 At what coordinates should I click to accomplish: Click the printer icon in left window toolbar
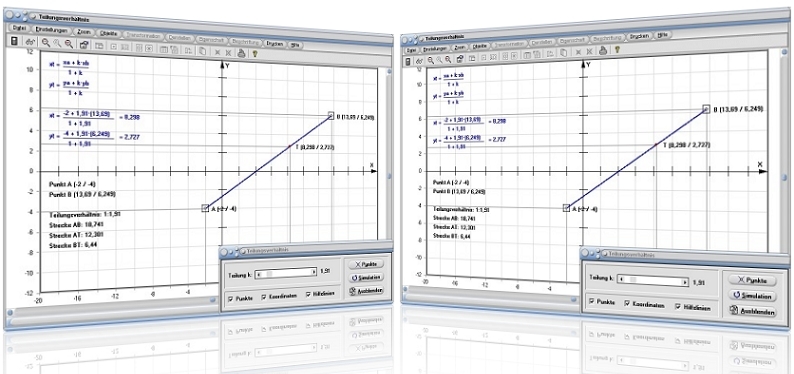click(x=241, y=52)
